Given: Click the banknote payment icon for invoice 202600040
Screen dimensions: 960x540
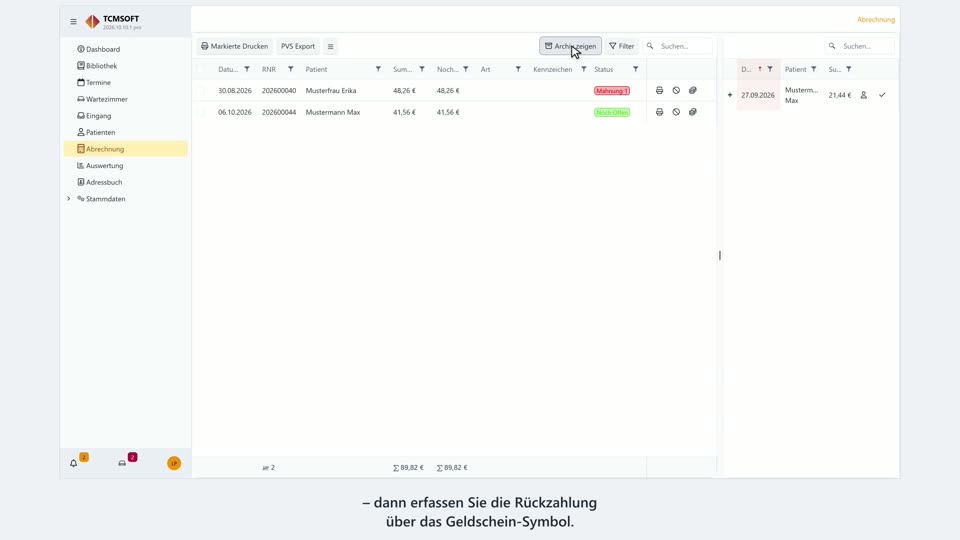Looking at the screenshot, I should (x=692, y=91).
